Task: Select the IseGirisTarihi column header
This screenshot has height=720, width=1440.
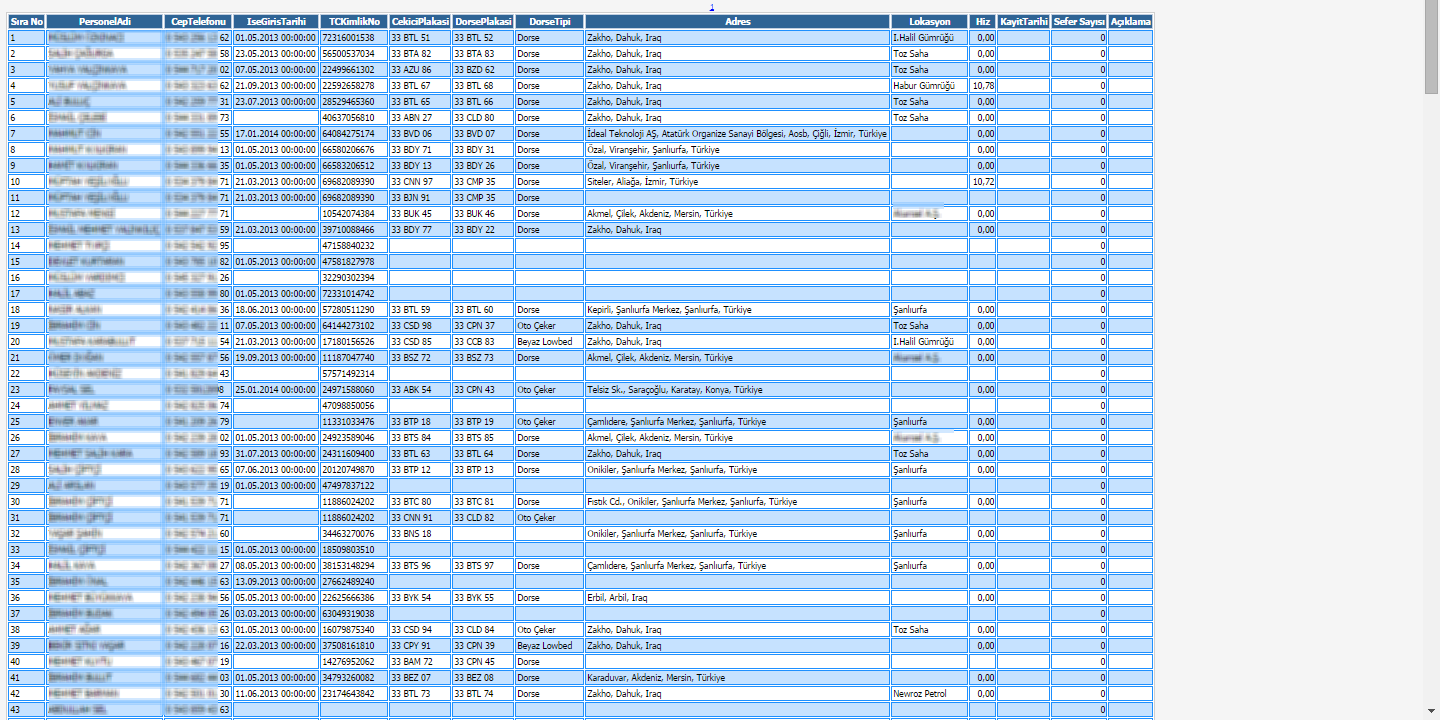Action: [x=276, y=22]
